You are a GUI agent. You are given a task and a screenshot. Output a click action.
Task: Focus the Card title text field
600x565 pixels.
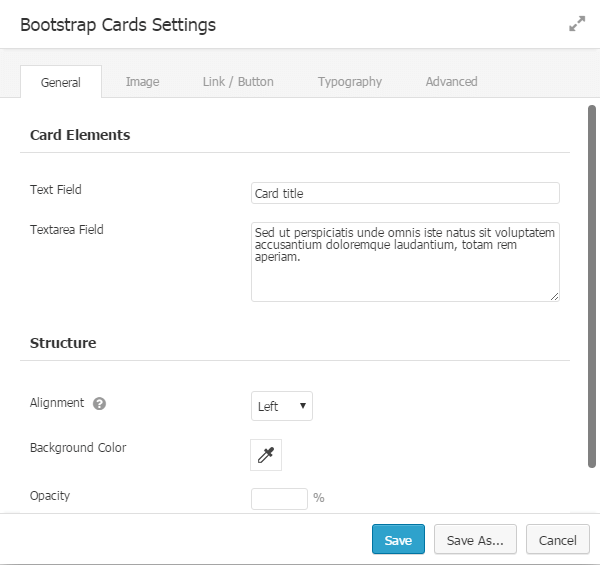coord(405,193)
